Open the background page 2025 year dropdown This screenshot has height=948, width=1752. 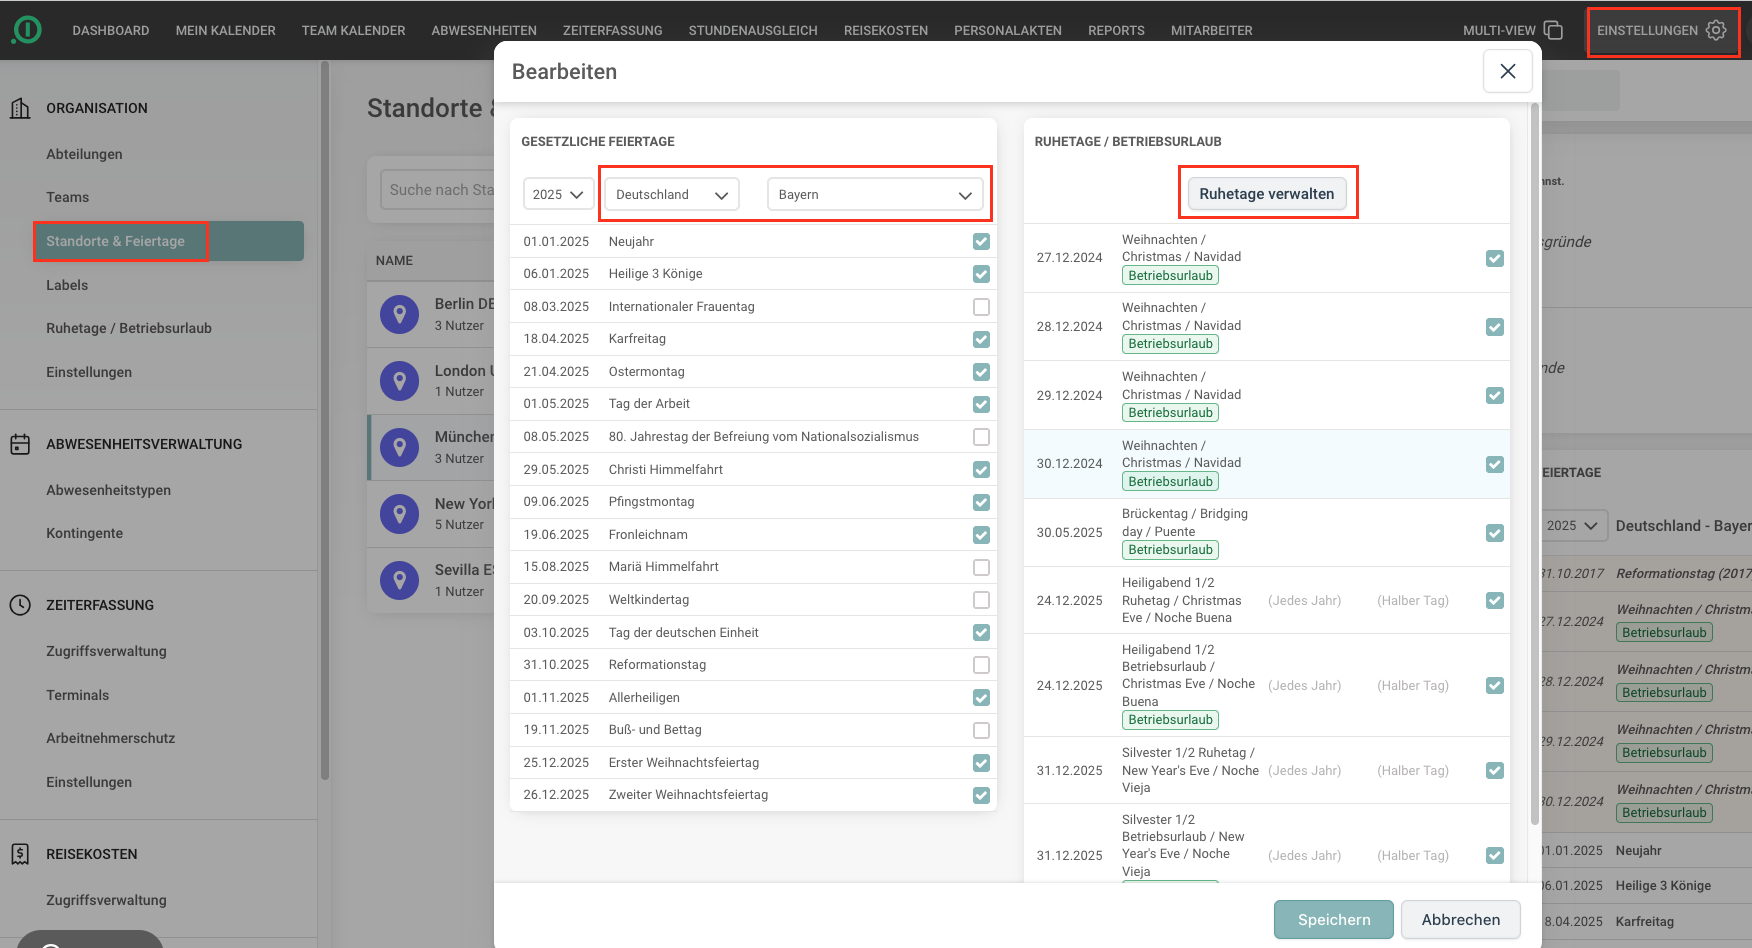(x=1575, y=525)
